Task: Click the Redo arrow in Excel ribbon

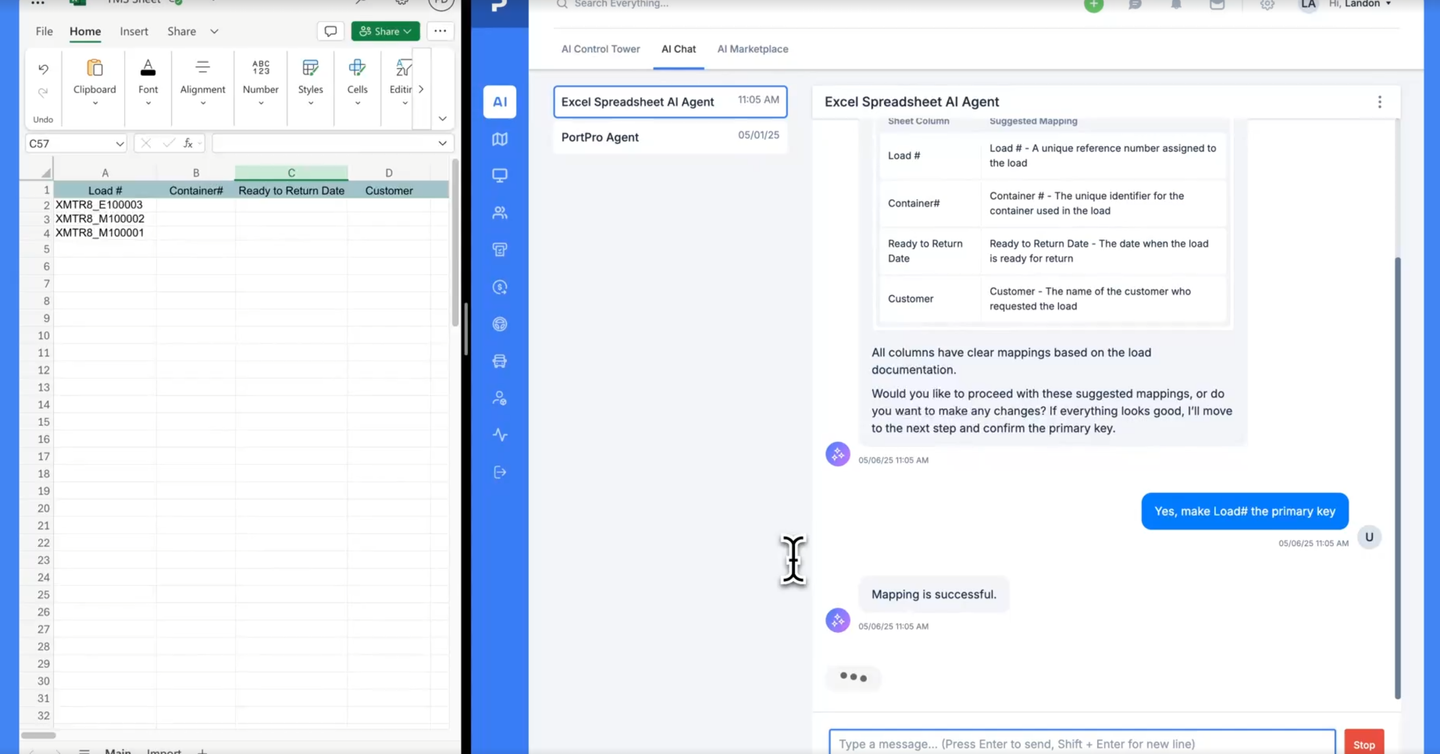Action: tap(43, 92)
